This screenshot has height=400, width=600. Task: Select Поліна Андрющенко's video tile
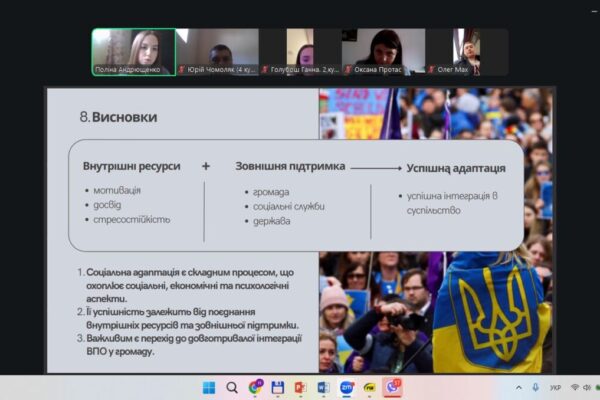point(133,51)
